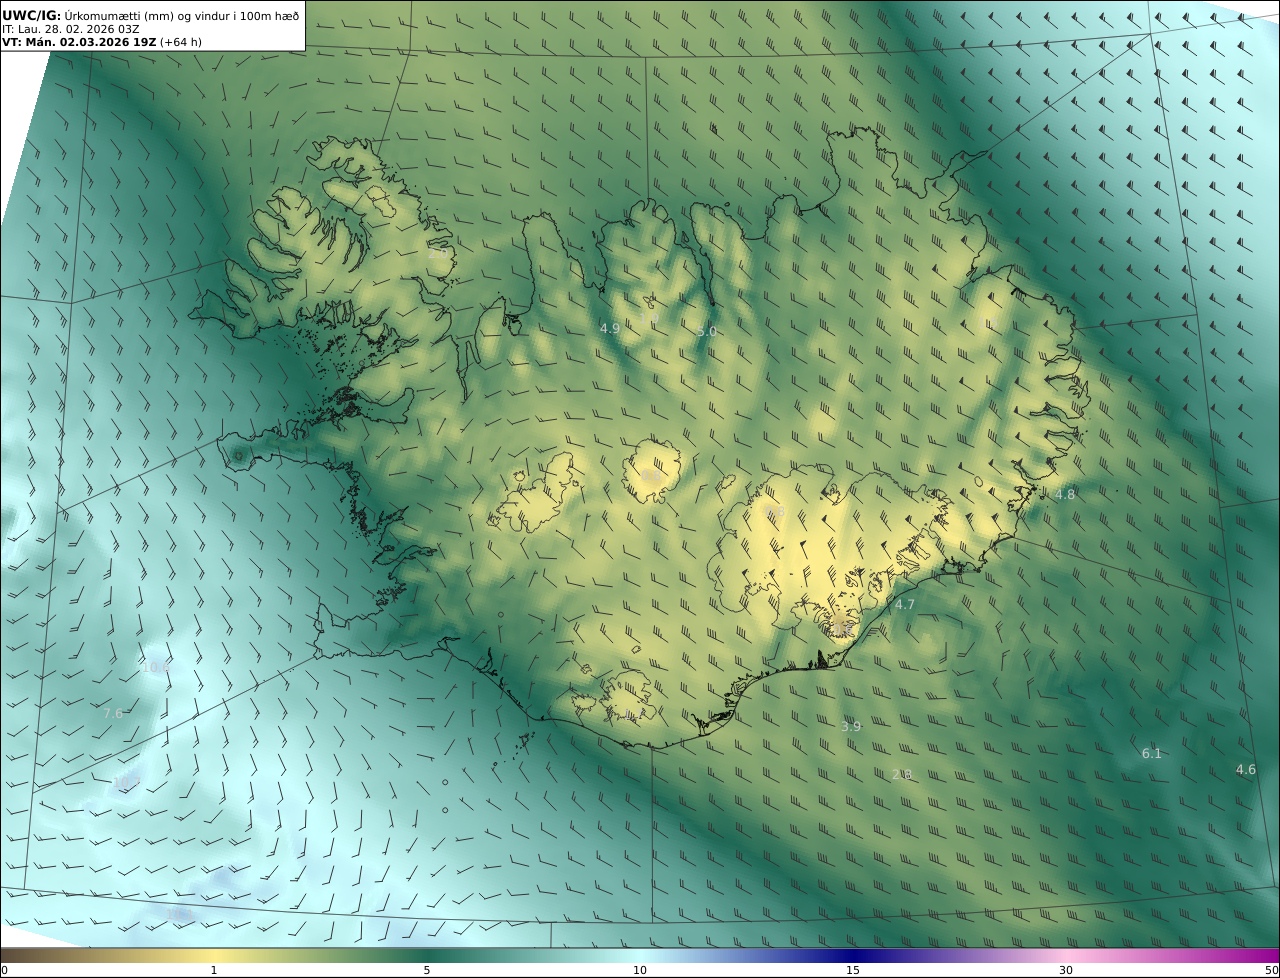The image size is (1280, 978).
Task: Click the colorbar tick label 10
Action: coord(640,970)
